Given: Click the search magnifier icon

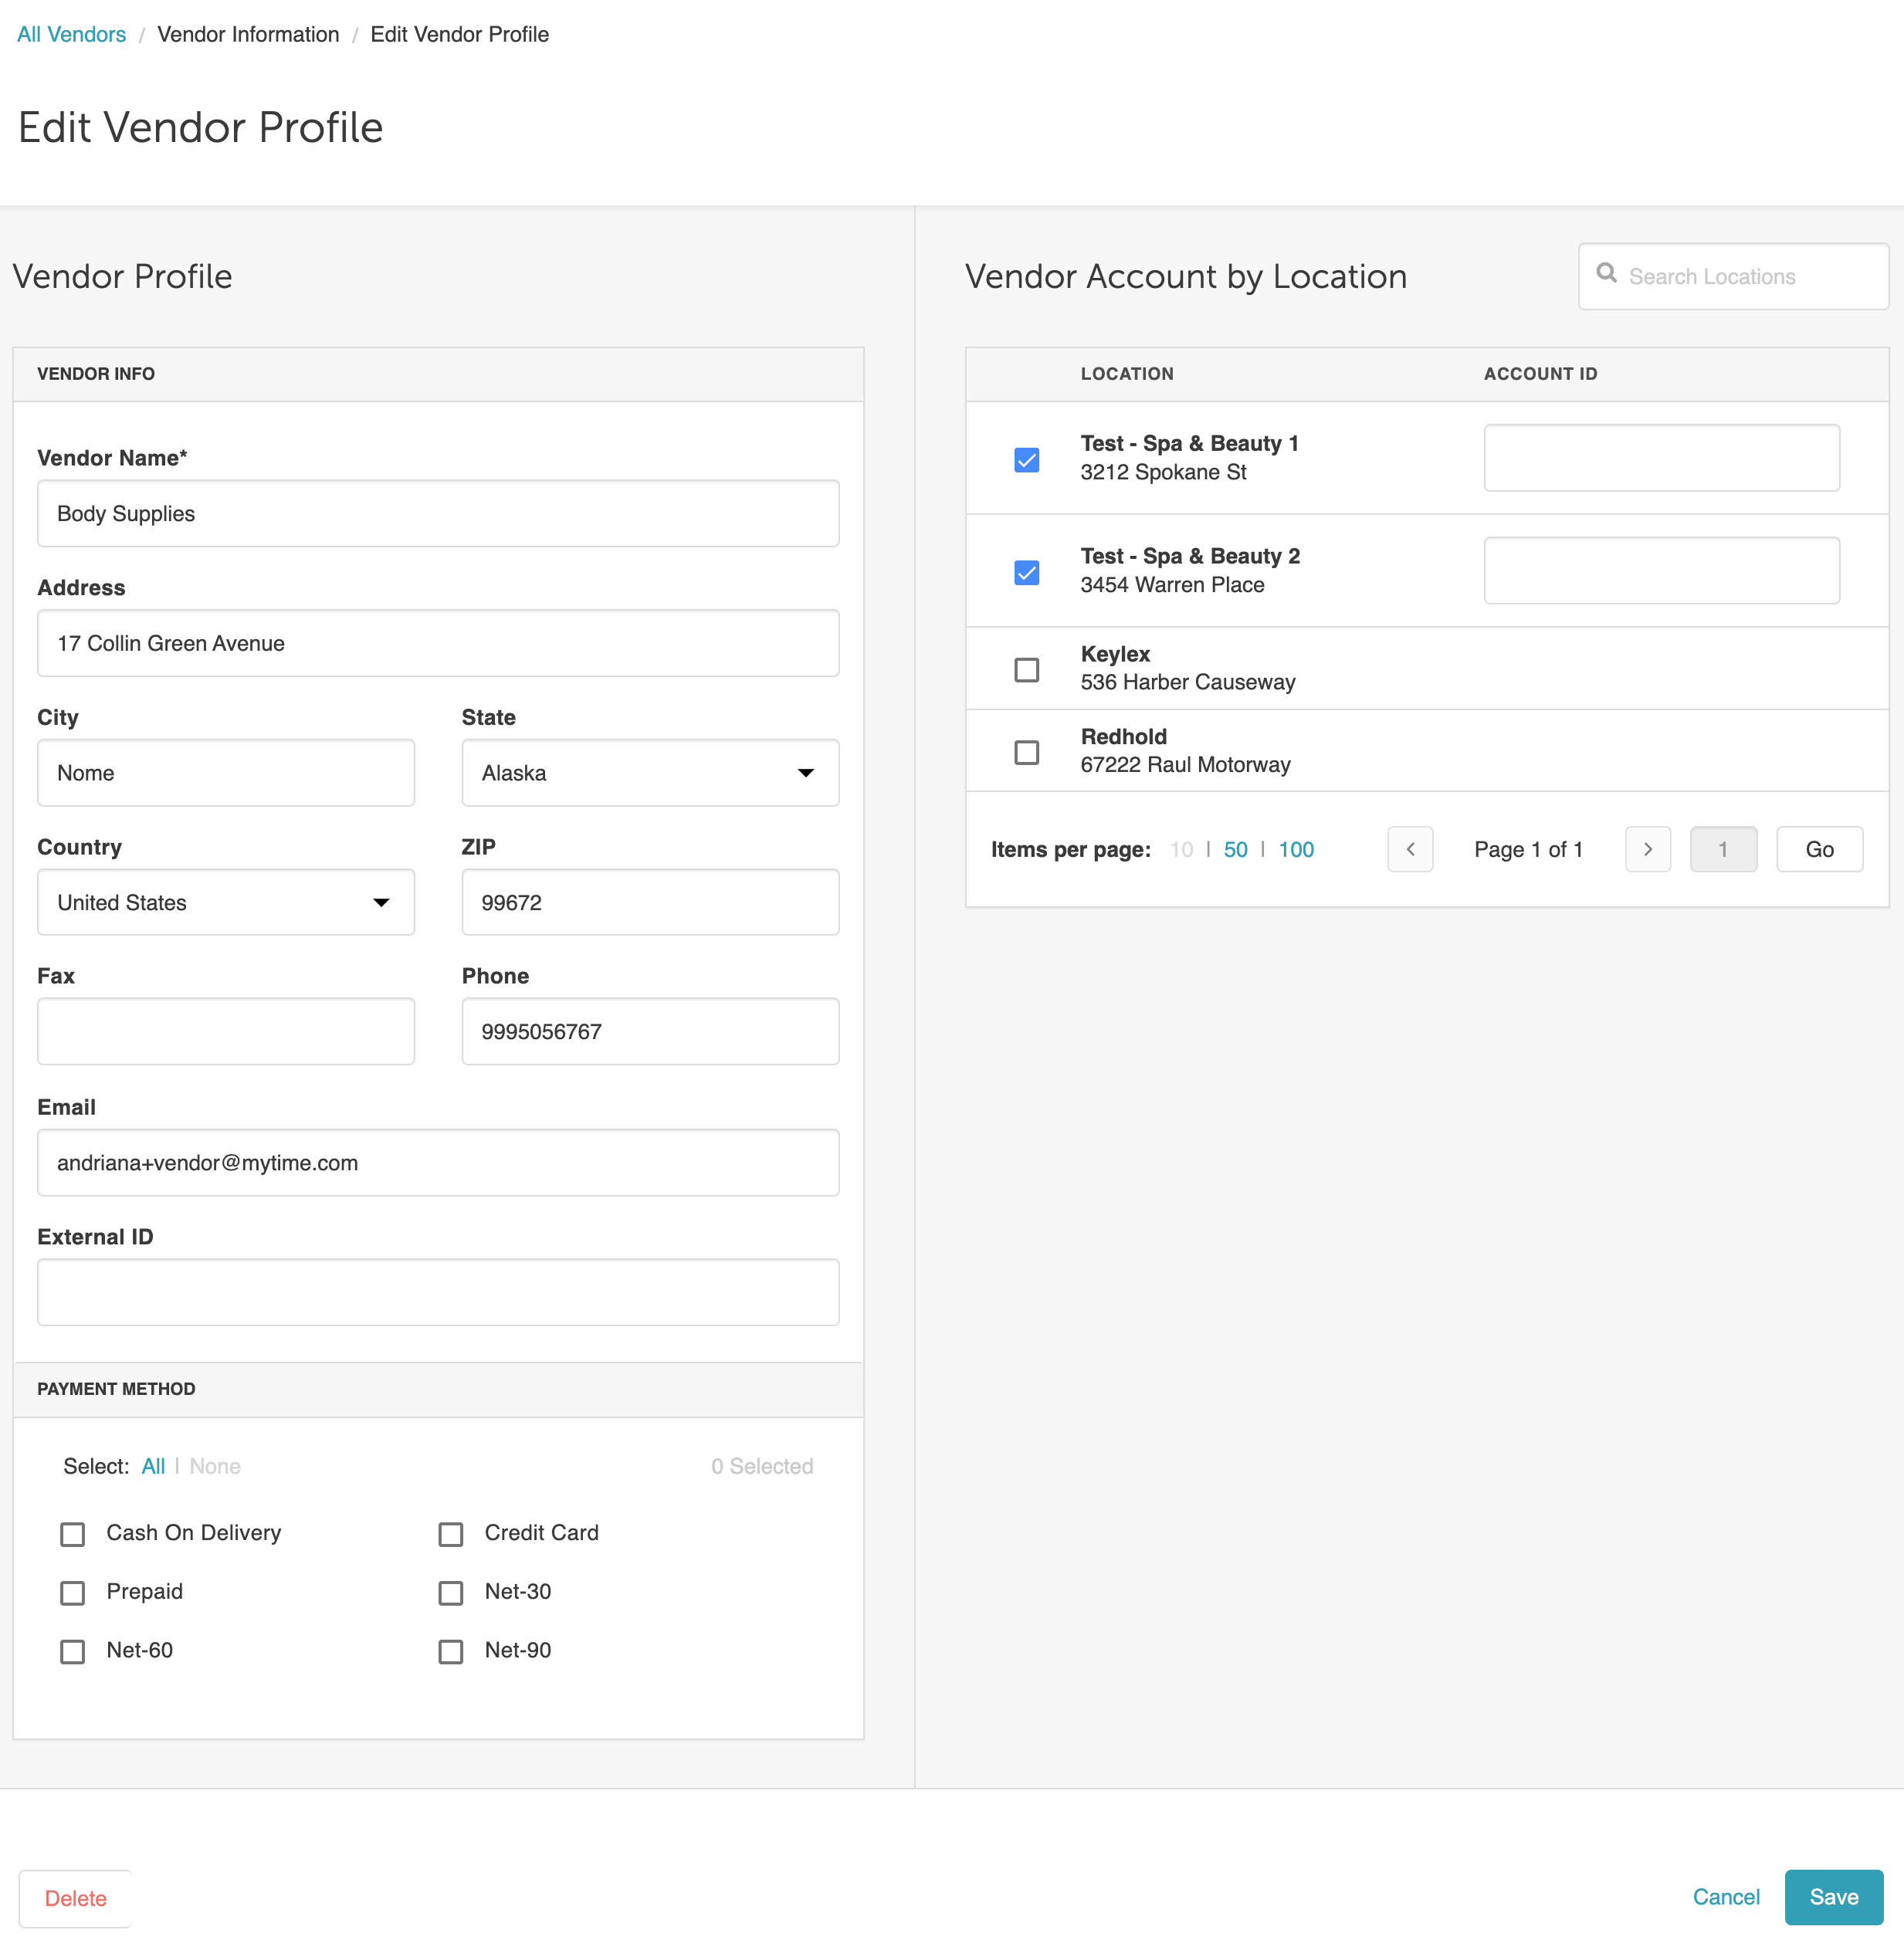Looking at the screenshot, I should click(1606, 273).
